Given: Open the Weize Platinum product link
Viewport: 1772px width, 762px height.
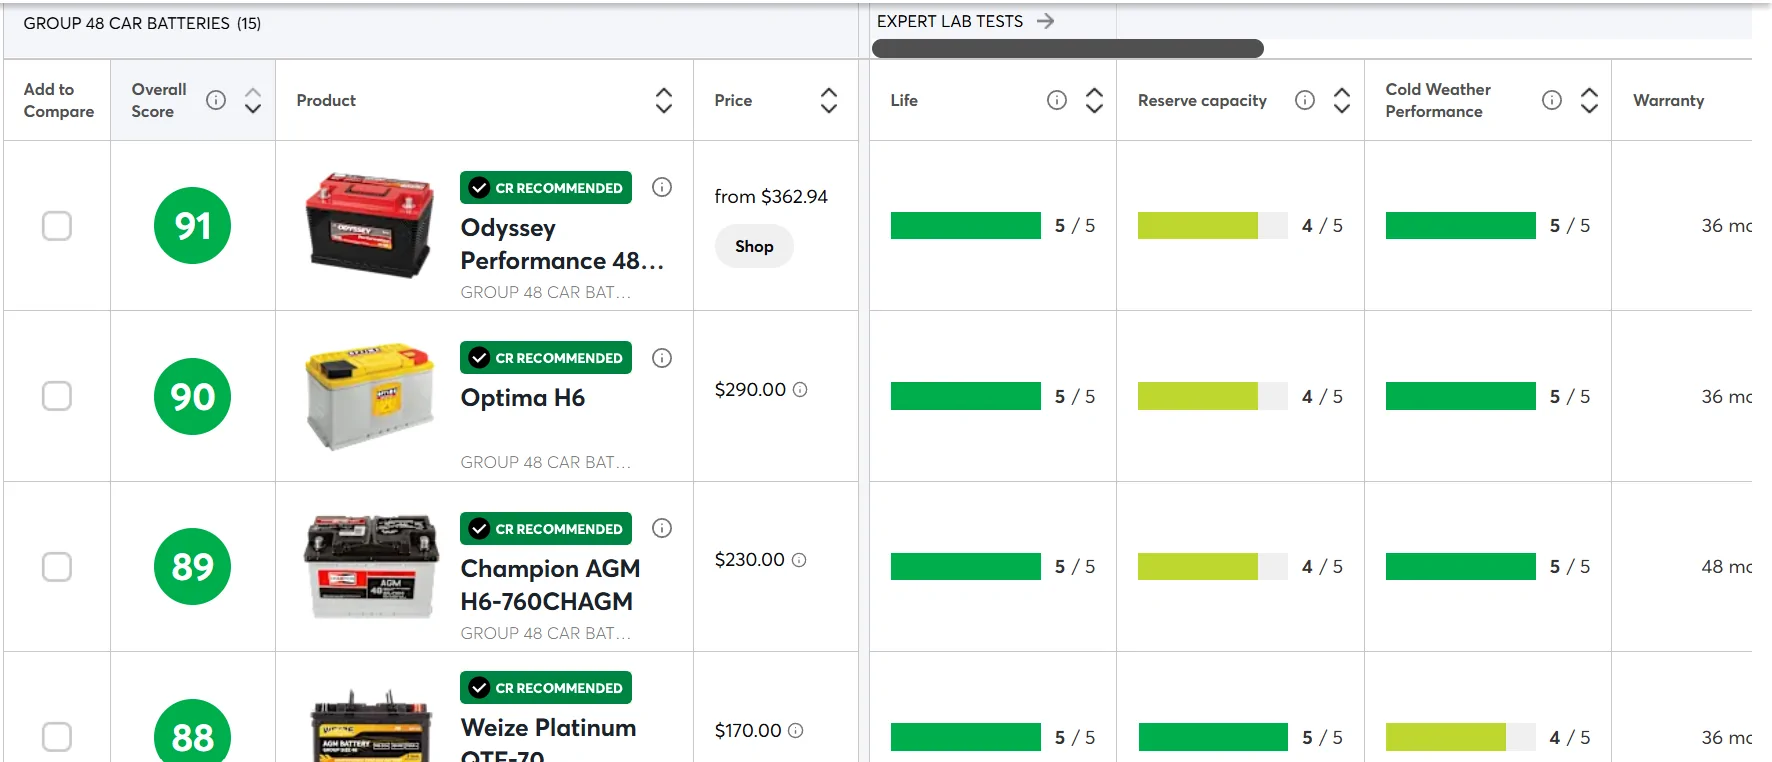Looking at the screenshot, I should 548,738.
